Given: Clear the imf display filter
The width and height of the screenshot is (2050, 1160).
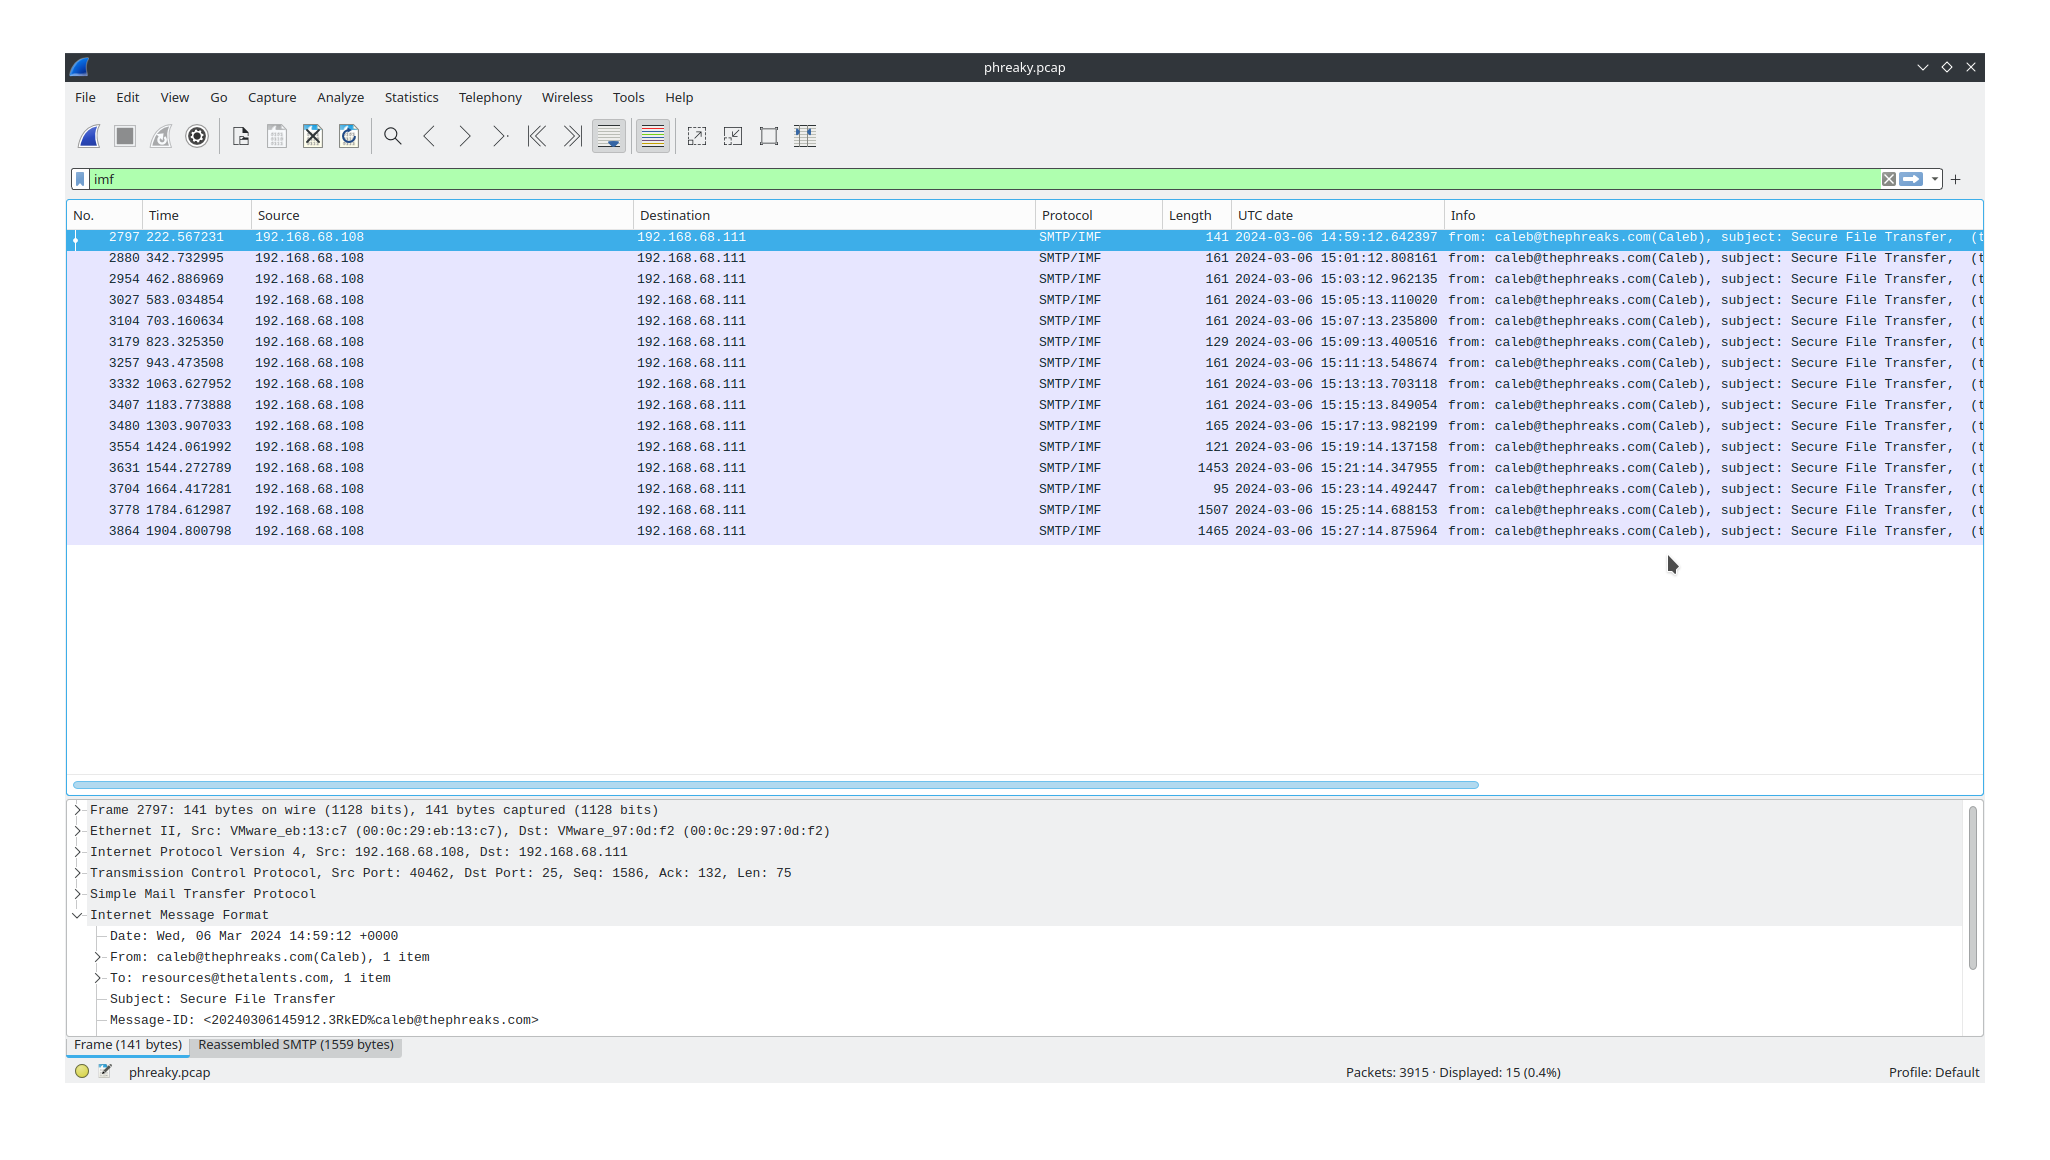Looking at the screenshot, I should point(1888,180).
